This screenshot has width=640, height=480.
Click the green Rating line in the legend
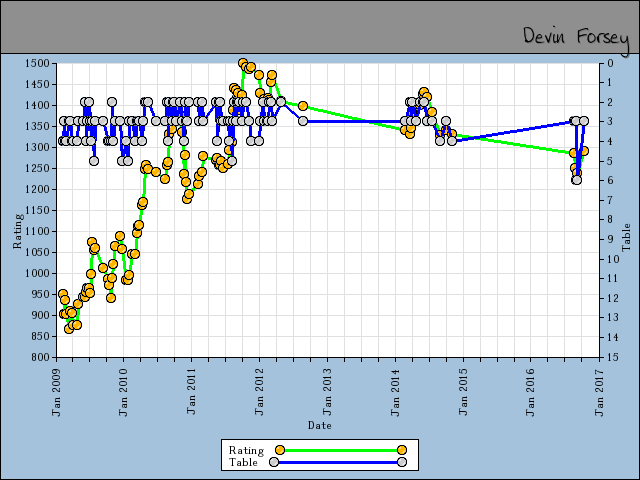341,450
